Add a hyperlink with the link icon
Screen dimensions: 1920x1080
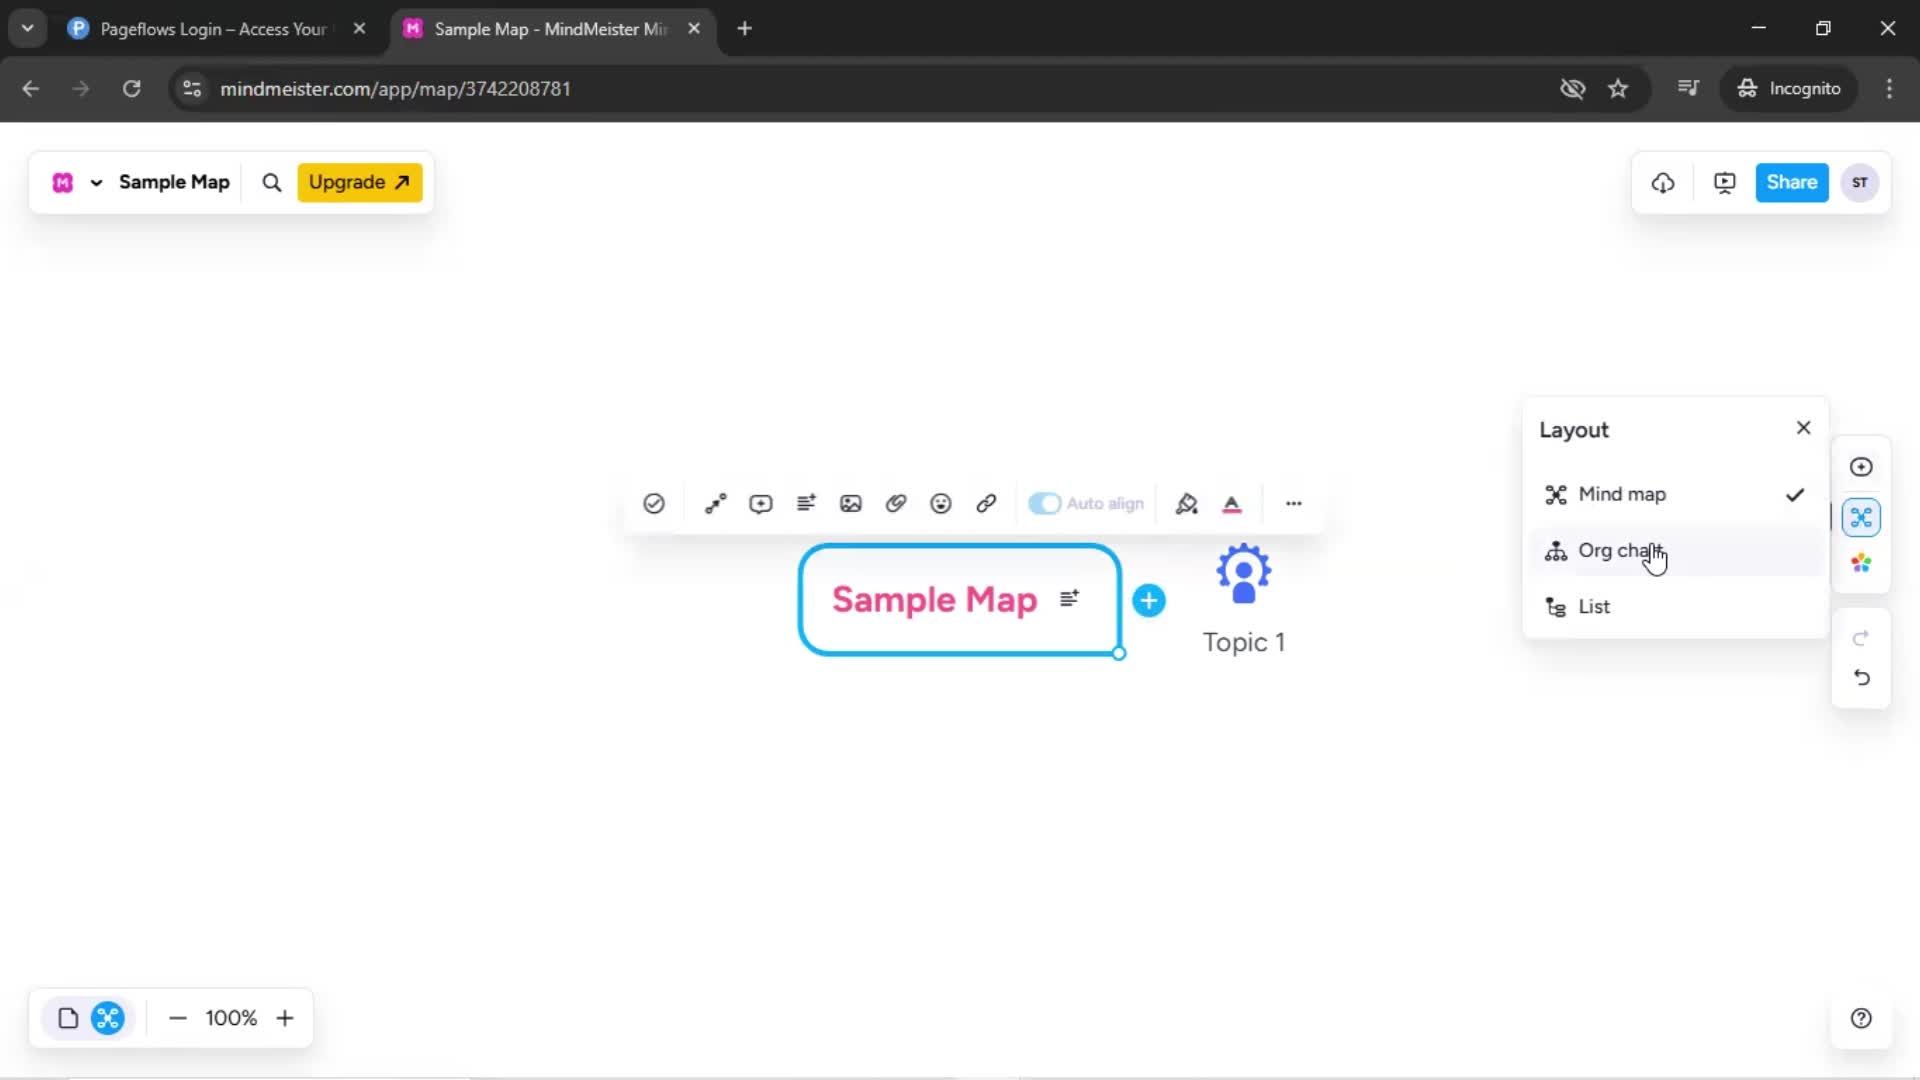point(986,504)
